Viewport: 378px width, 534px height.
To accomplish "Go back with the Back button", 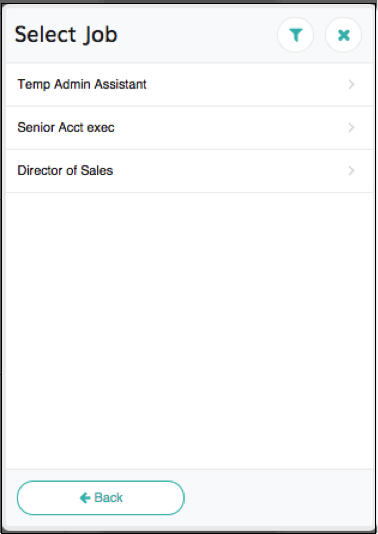I will click(101, 498).
